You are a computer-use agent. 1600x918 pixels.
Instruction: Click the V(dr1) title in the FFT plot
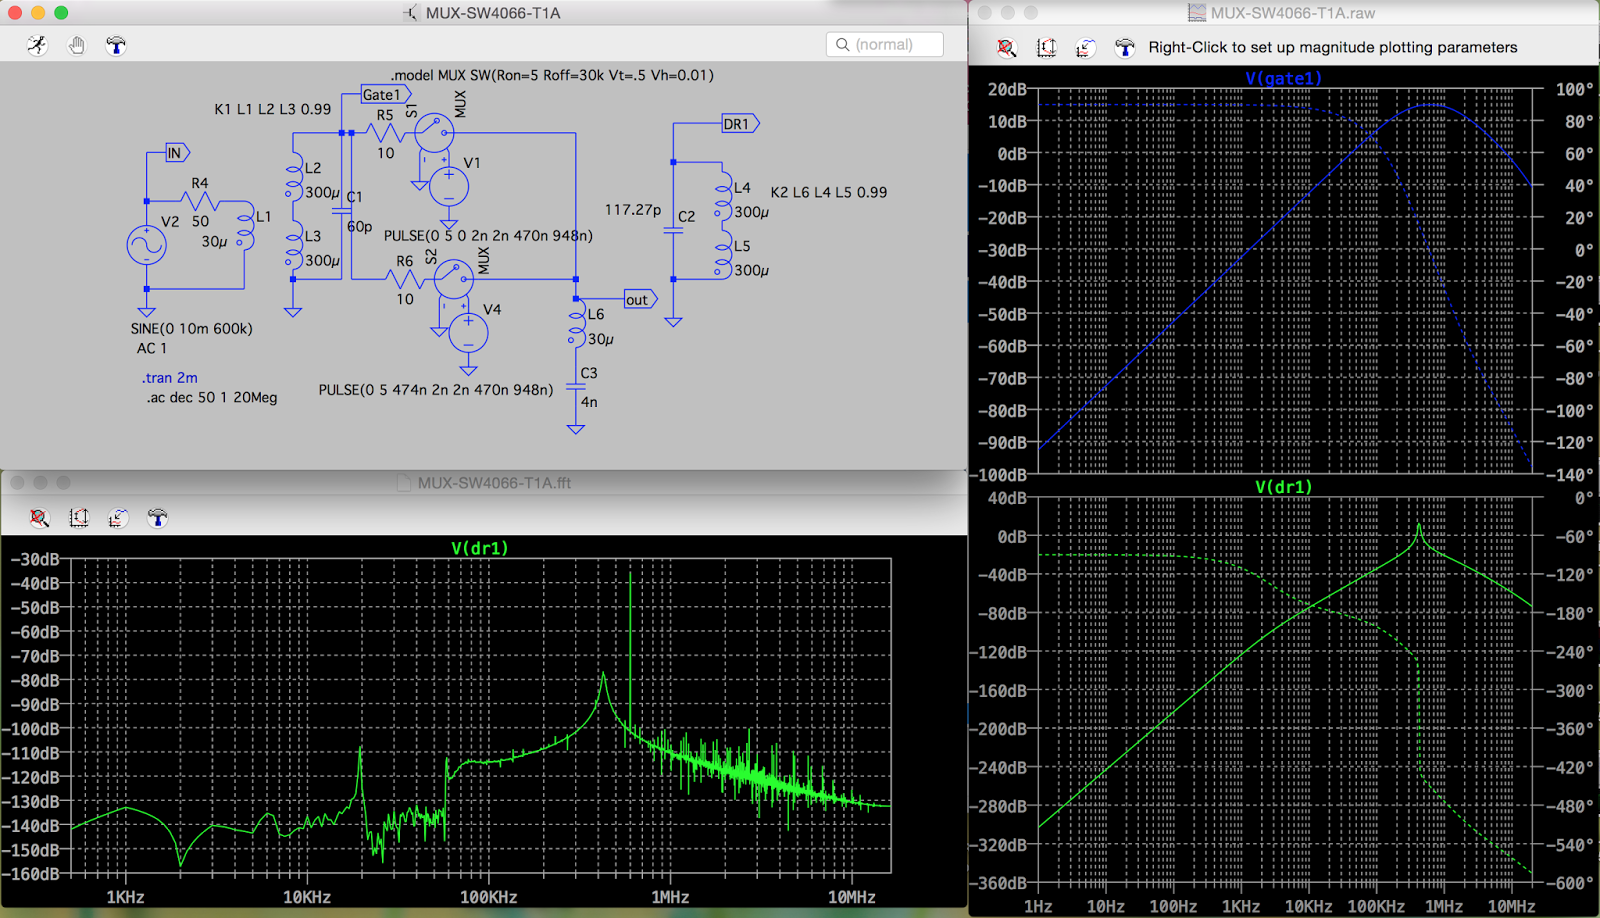pos(478,548)
